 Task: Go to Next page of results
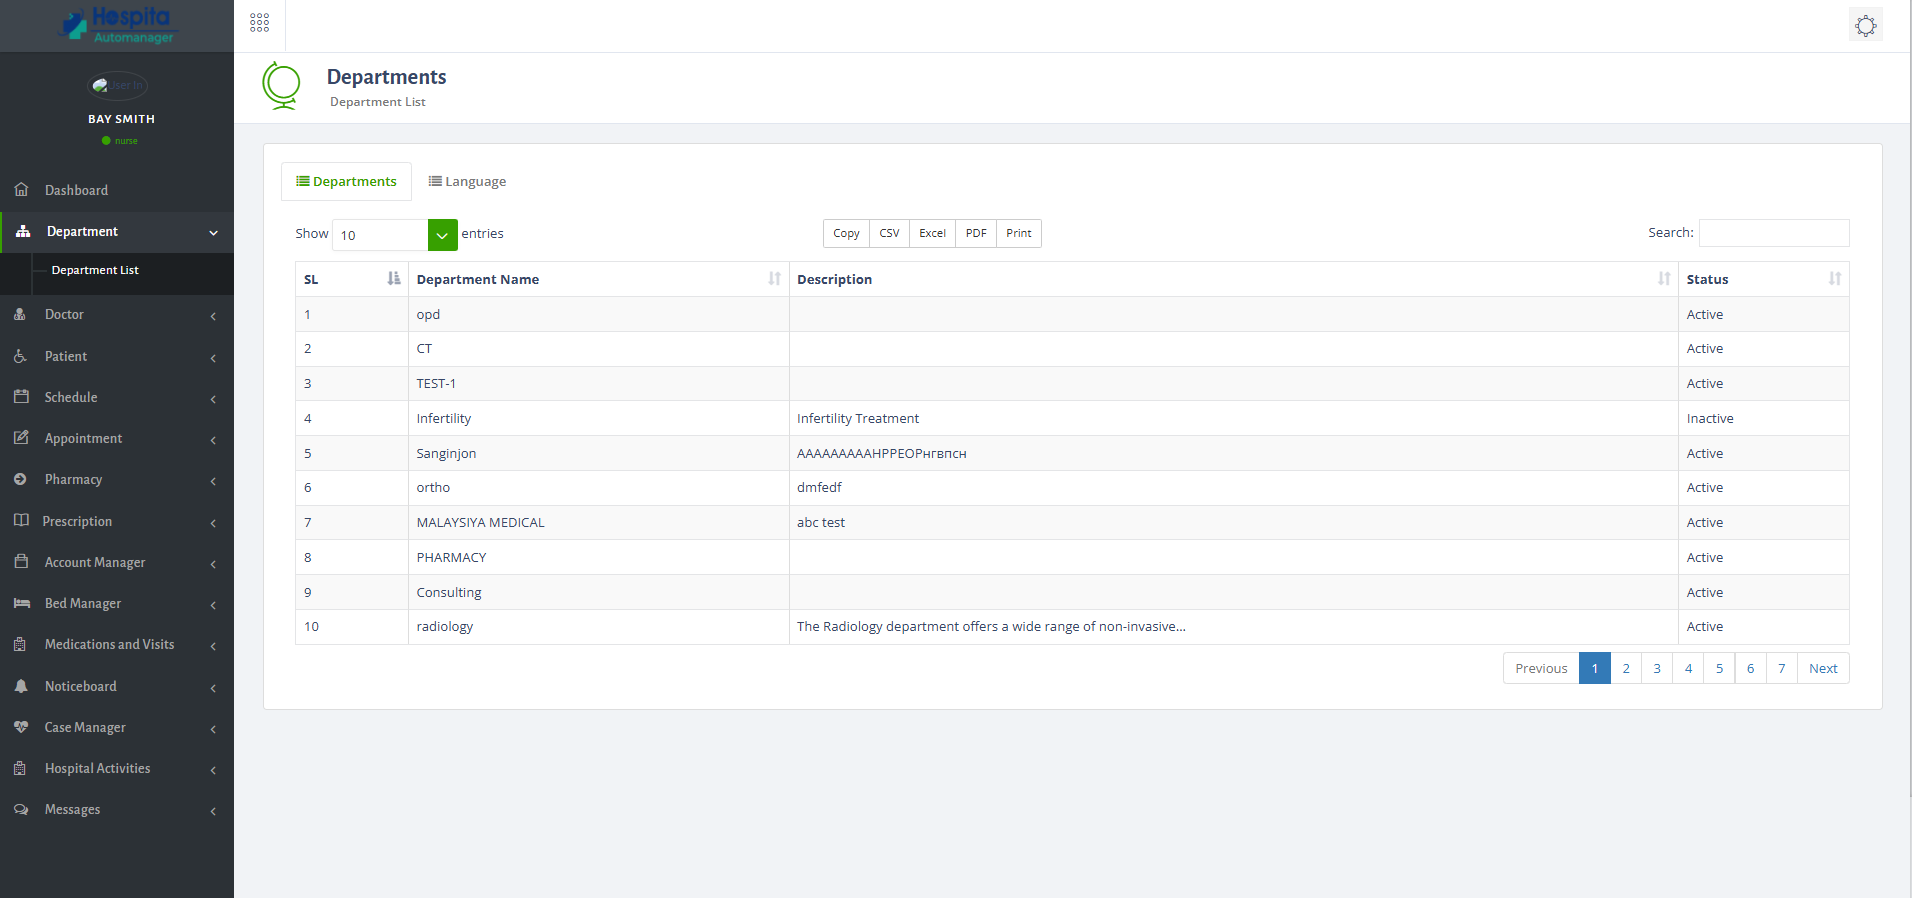[1823, 668]
